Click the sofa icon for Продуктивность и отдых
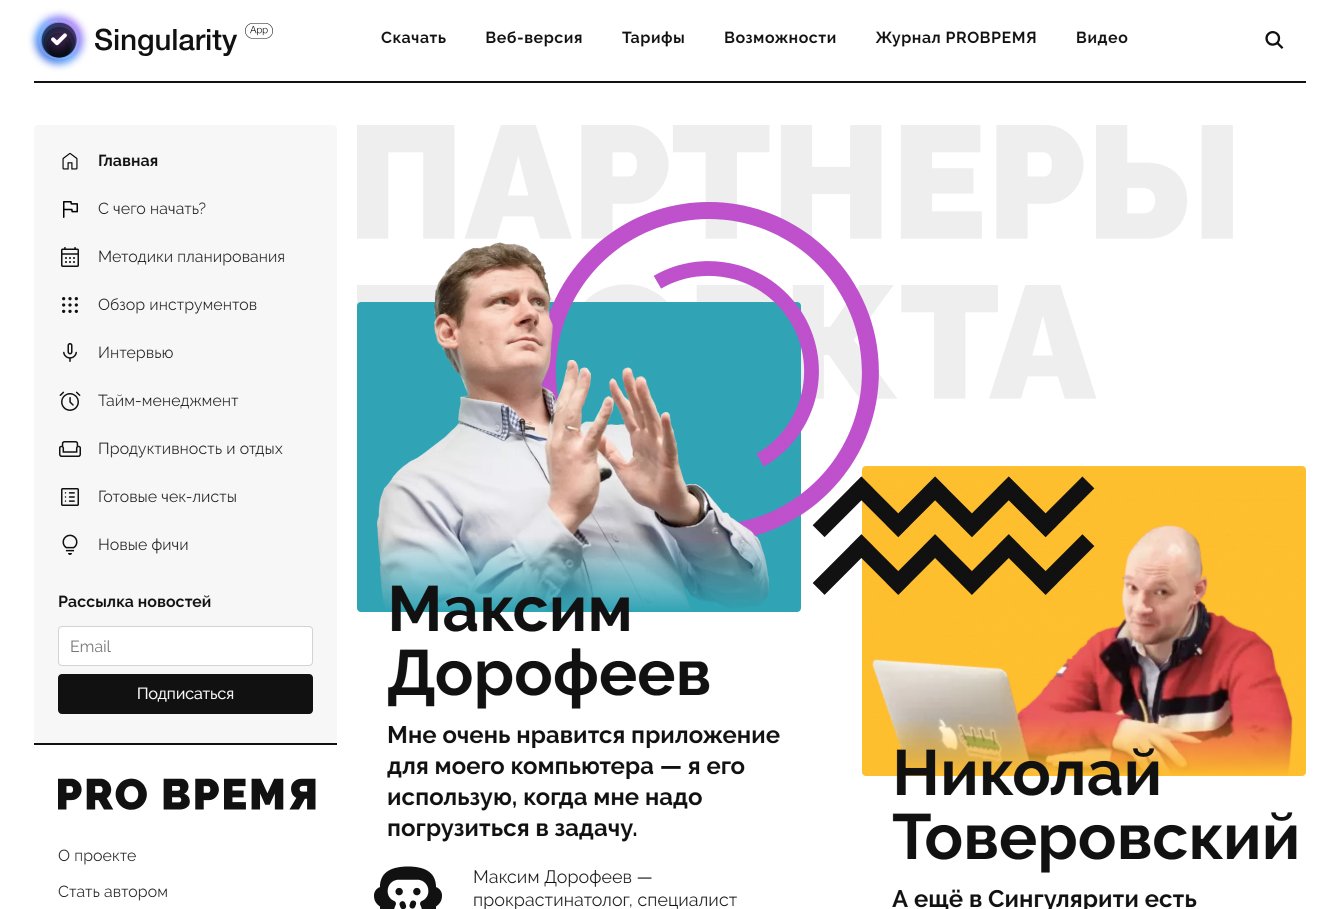 click(x=70, y=449)
